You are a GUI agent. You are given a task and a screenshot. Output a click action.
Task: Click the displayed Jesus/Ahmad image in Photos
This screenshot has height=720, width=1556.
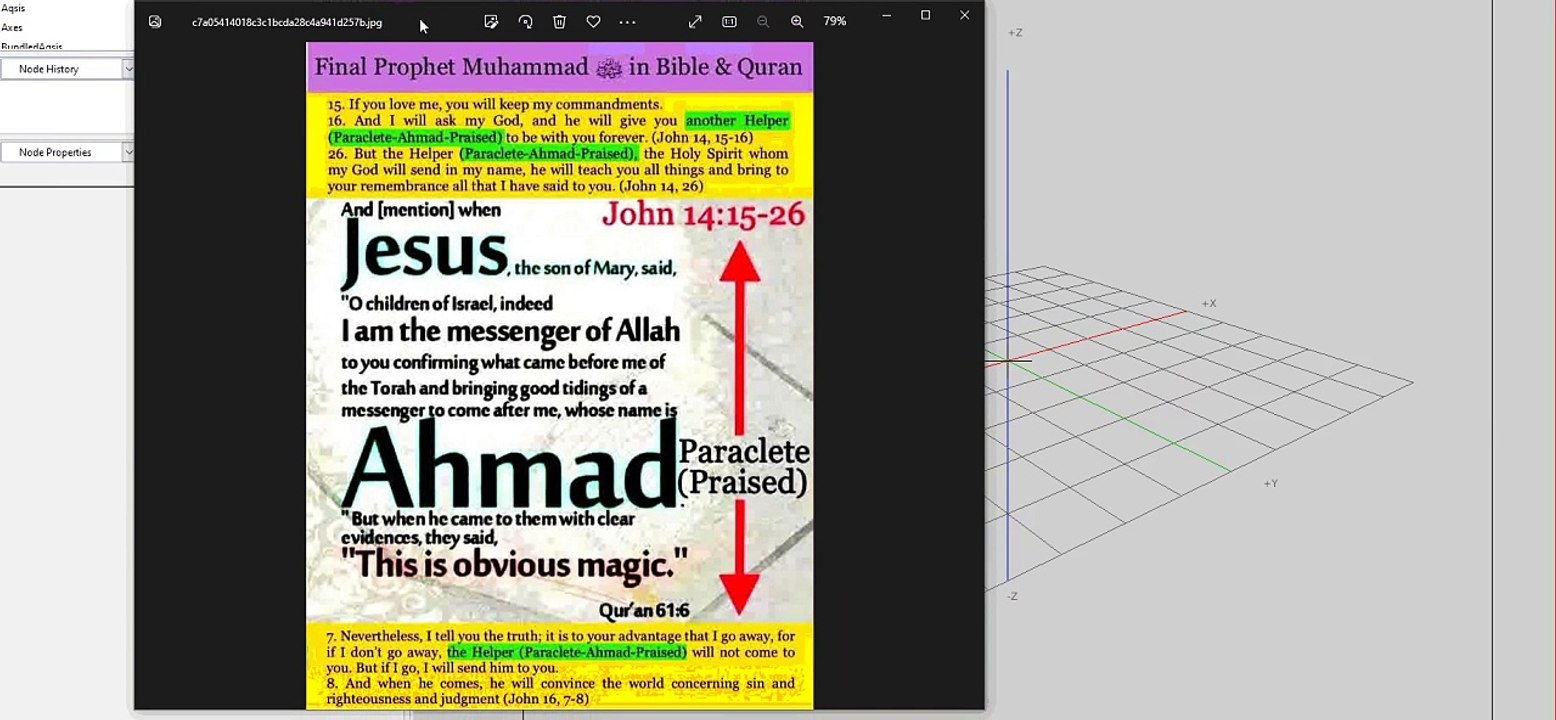pyautogui.click(x=560, y=376)
